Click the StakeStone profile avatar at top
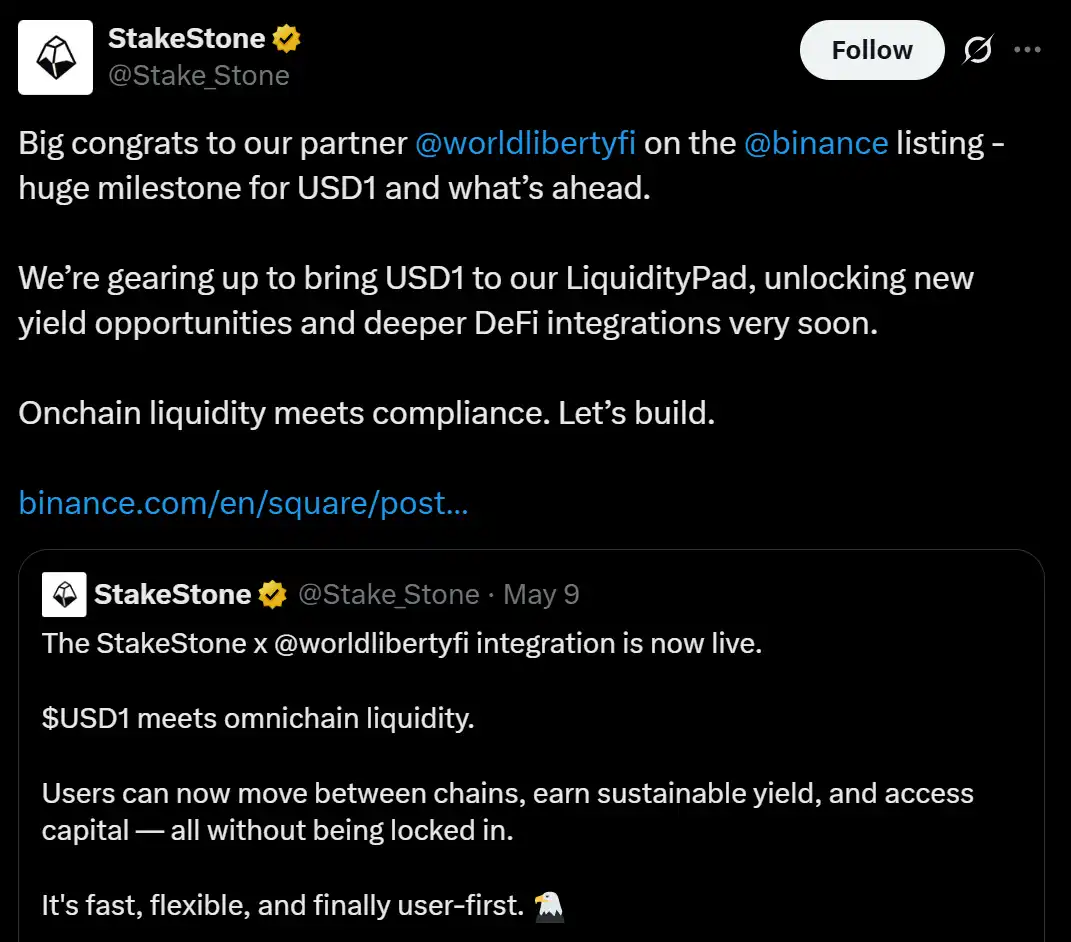The width and height of the screenshot is (1071, 942). pyautogui.click(x=56, y=58)
